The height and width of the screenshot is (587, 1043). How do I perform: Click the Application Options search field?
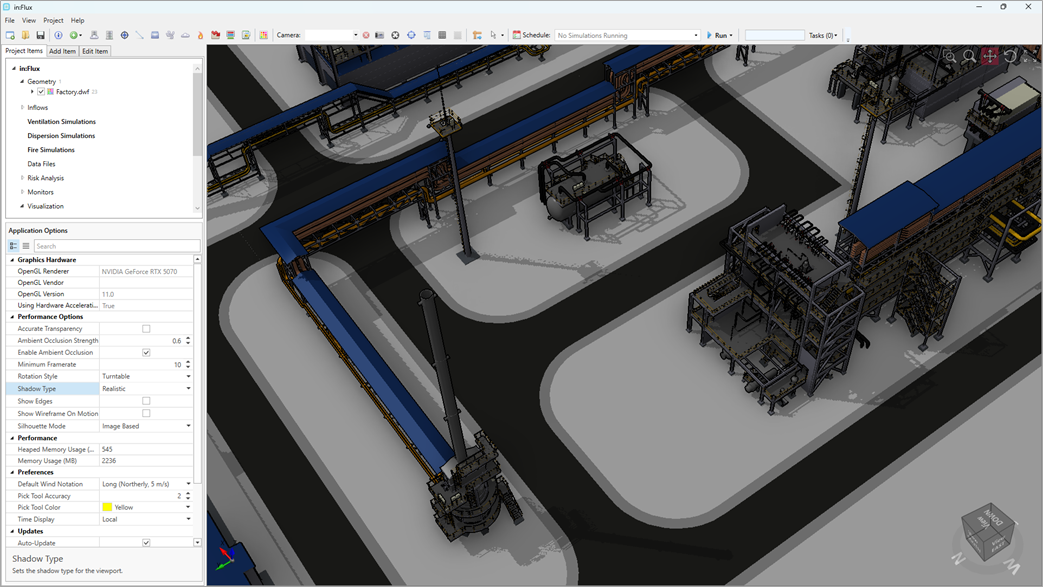[117, 246]
